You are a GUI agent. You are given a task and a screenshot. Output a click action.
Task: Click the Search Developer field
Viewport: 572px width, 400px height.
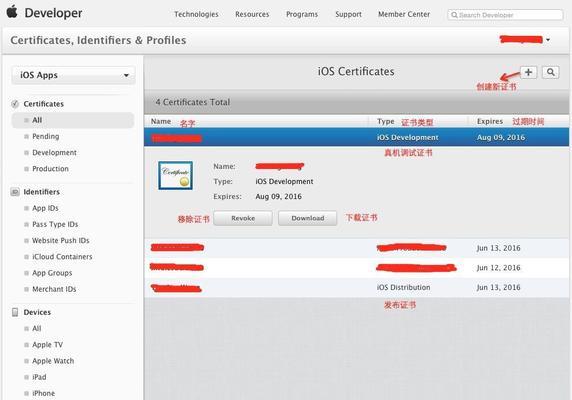[x=505, y=15]
